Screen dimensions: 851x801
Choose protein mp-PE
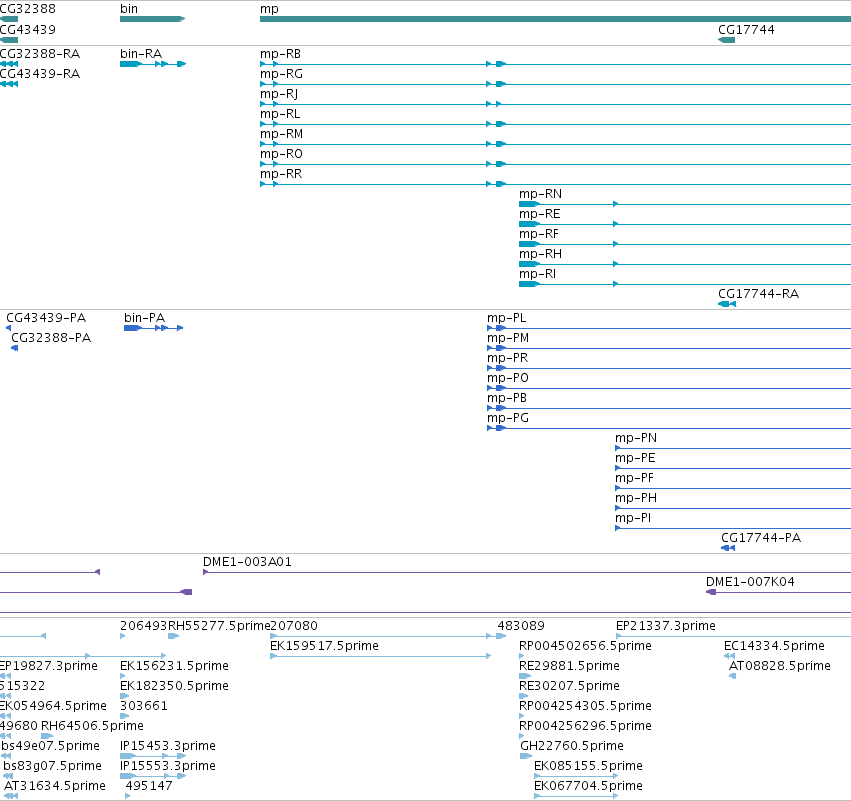pyautogui.click(x=635, y=459)
